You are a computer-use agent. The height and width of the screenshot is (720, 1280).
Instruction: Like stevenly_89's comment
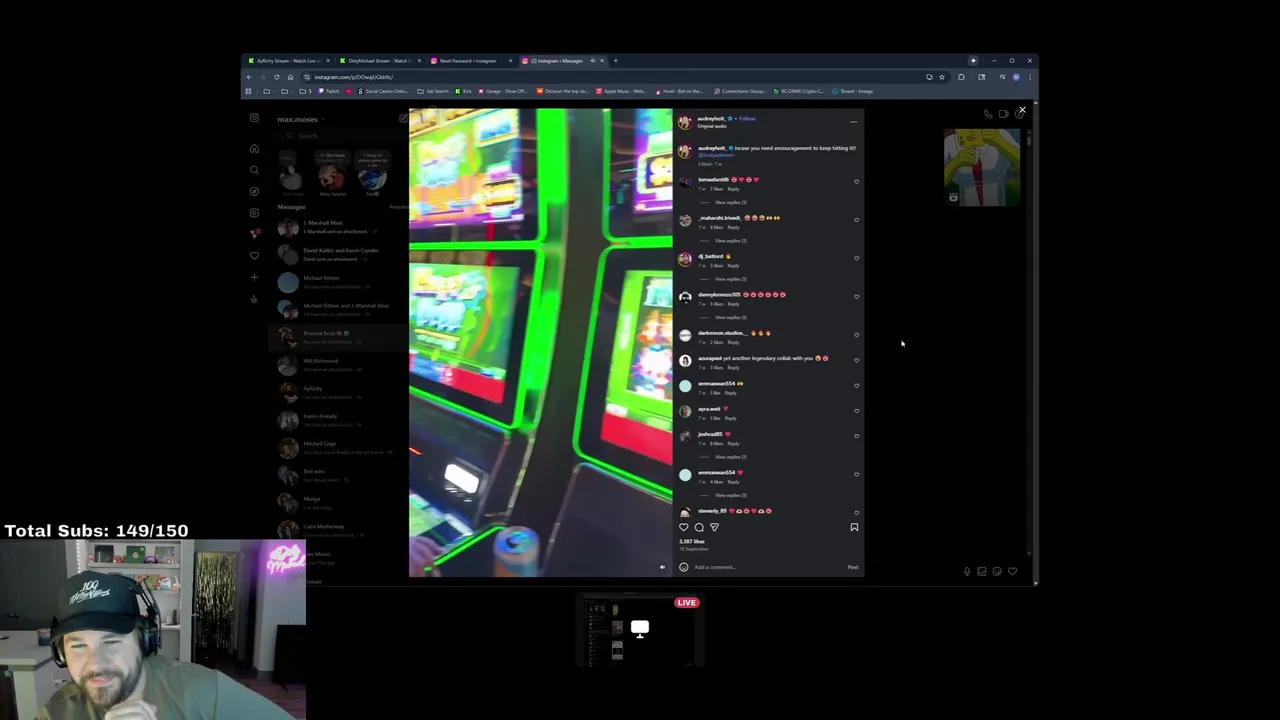click(856, 512)
